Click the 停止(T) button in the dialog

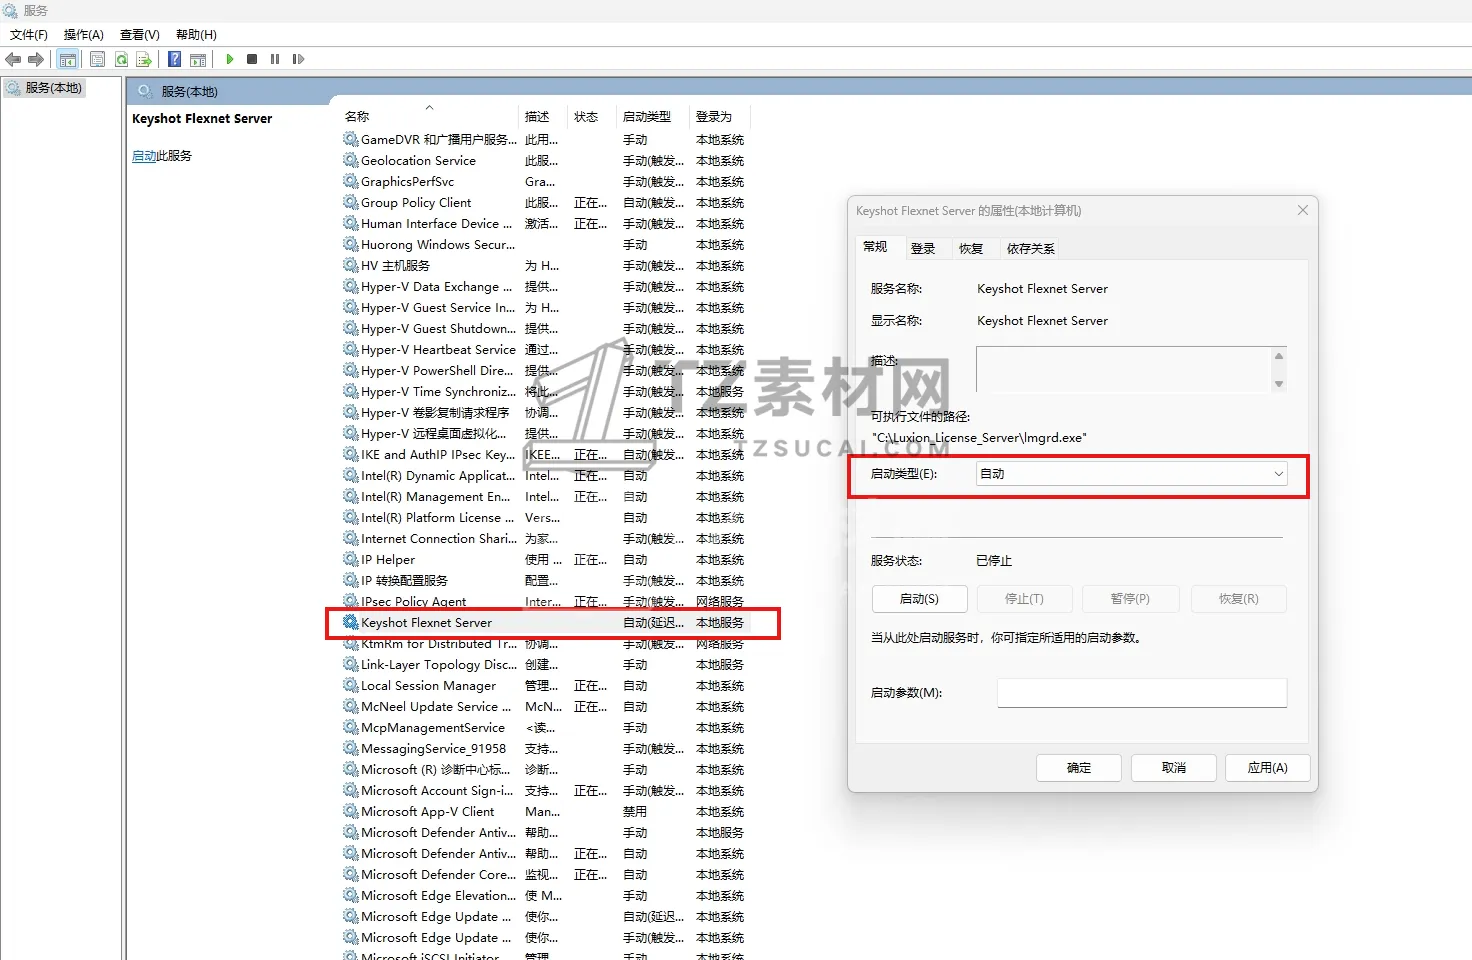(1024, 599)
